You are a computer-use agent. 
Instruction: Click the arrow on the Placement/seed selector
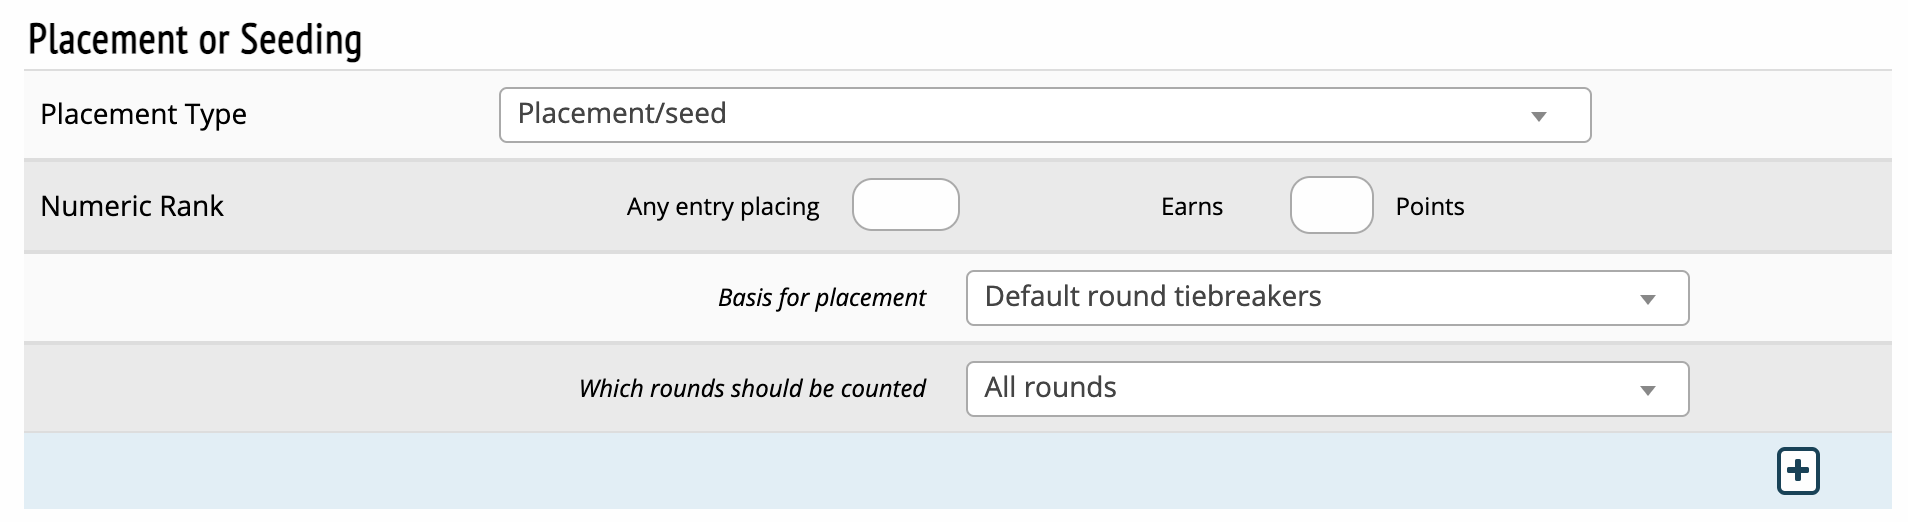point(1539,116)
